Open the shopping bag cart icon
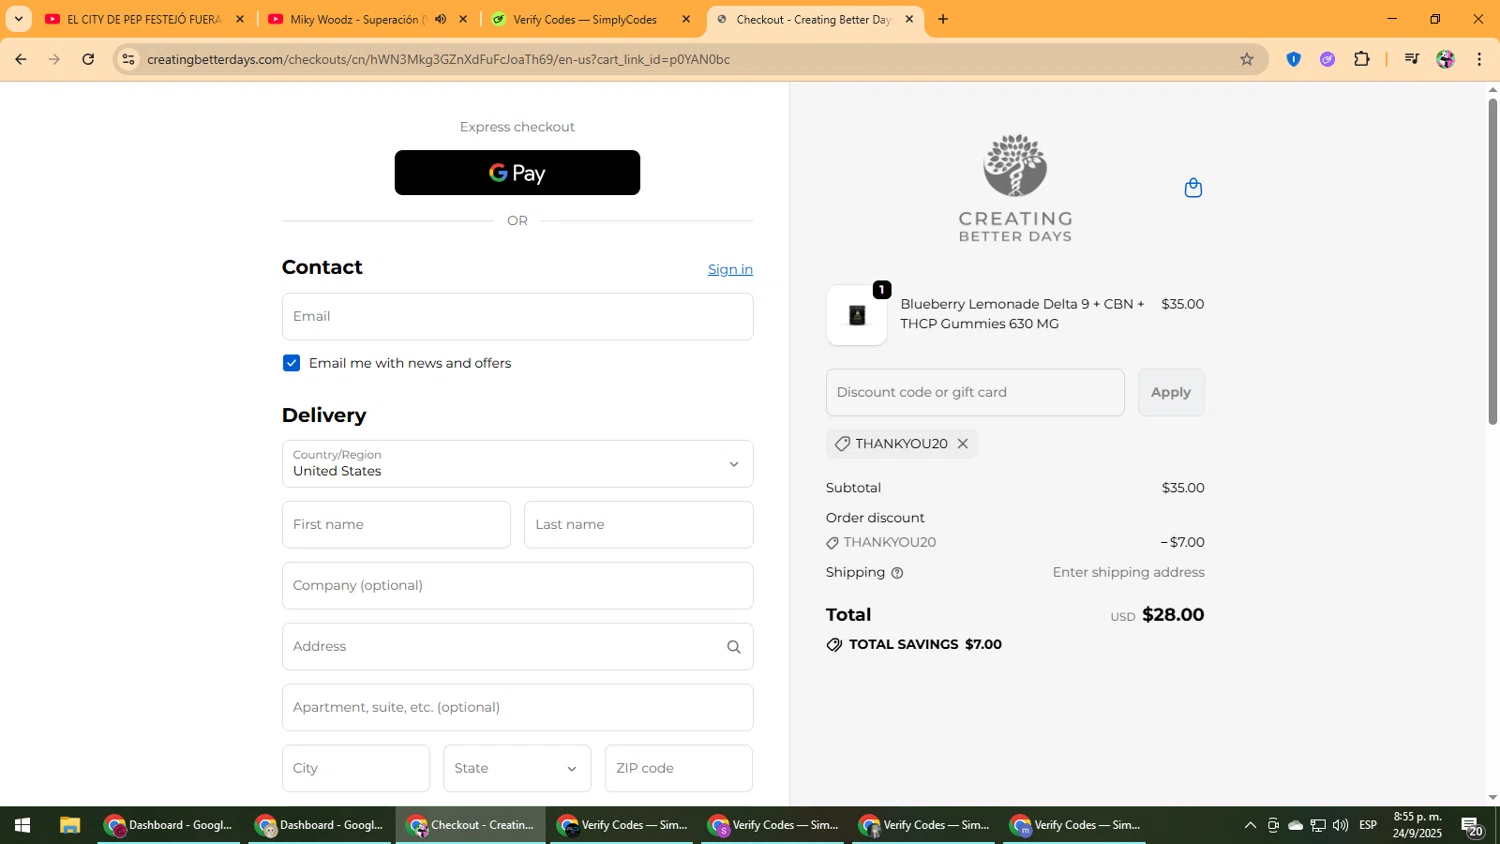The image size is (1500, 844). [x=1193, y=188]
